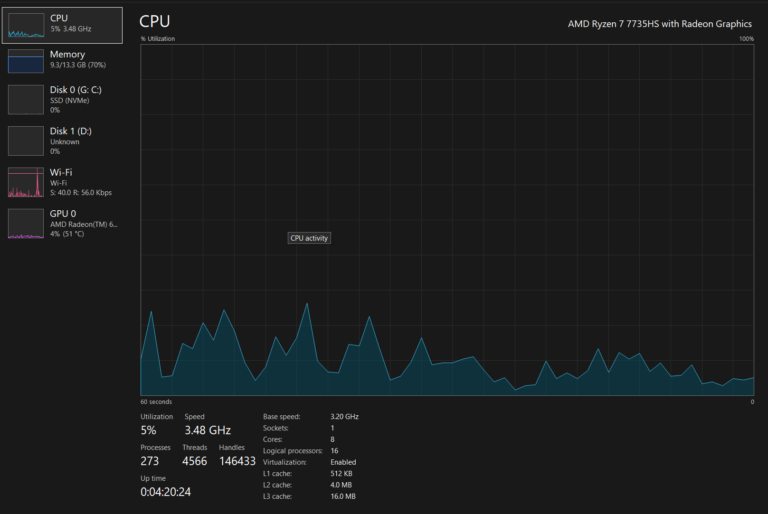Click the processor name 'AMD Ryzen 7 7735HS with Radeon Graphics'
The height and width of the screenshot is (514, 768).
click(659, 24)
